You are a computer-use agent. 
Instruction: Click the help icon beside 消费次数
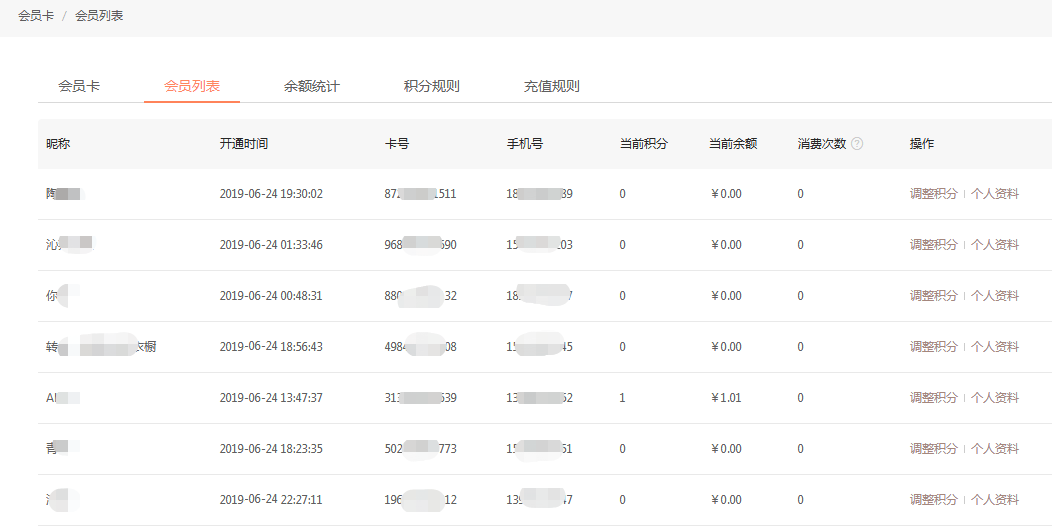pos(857,144)
